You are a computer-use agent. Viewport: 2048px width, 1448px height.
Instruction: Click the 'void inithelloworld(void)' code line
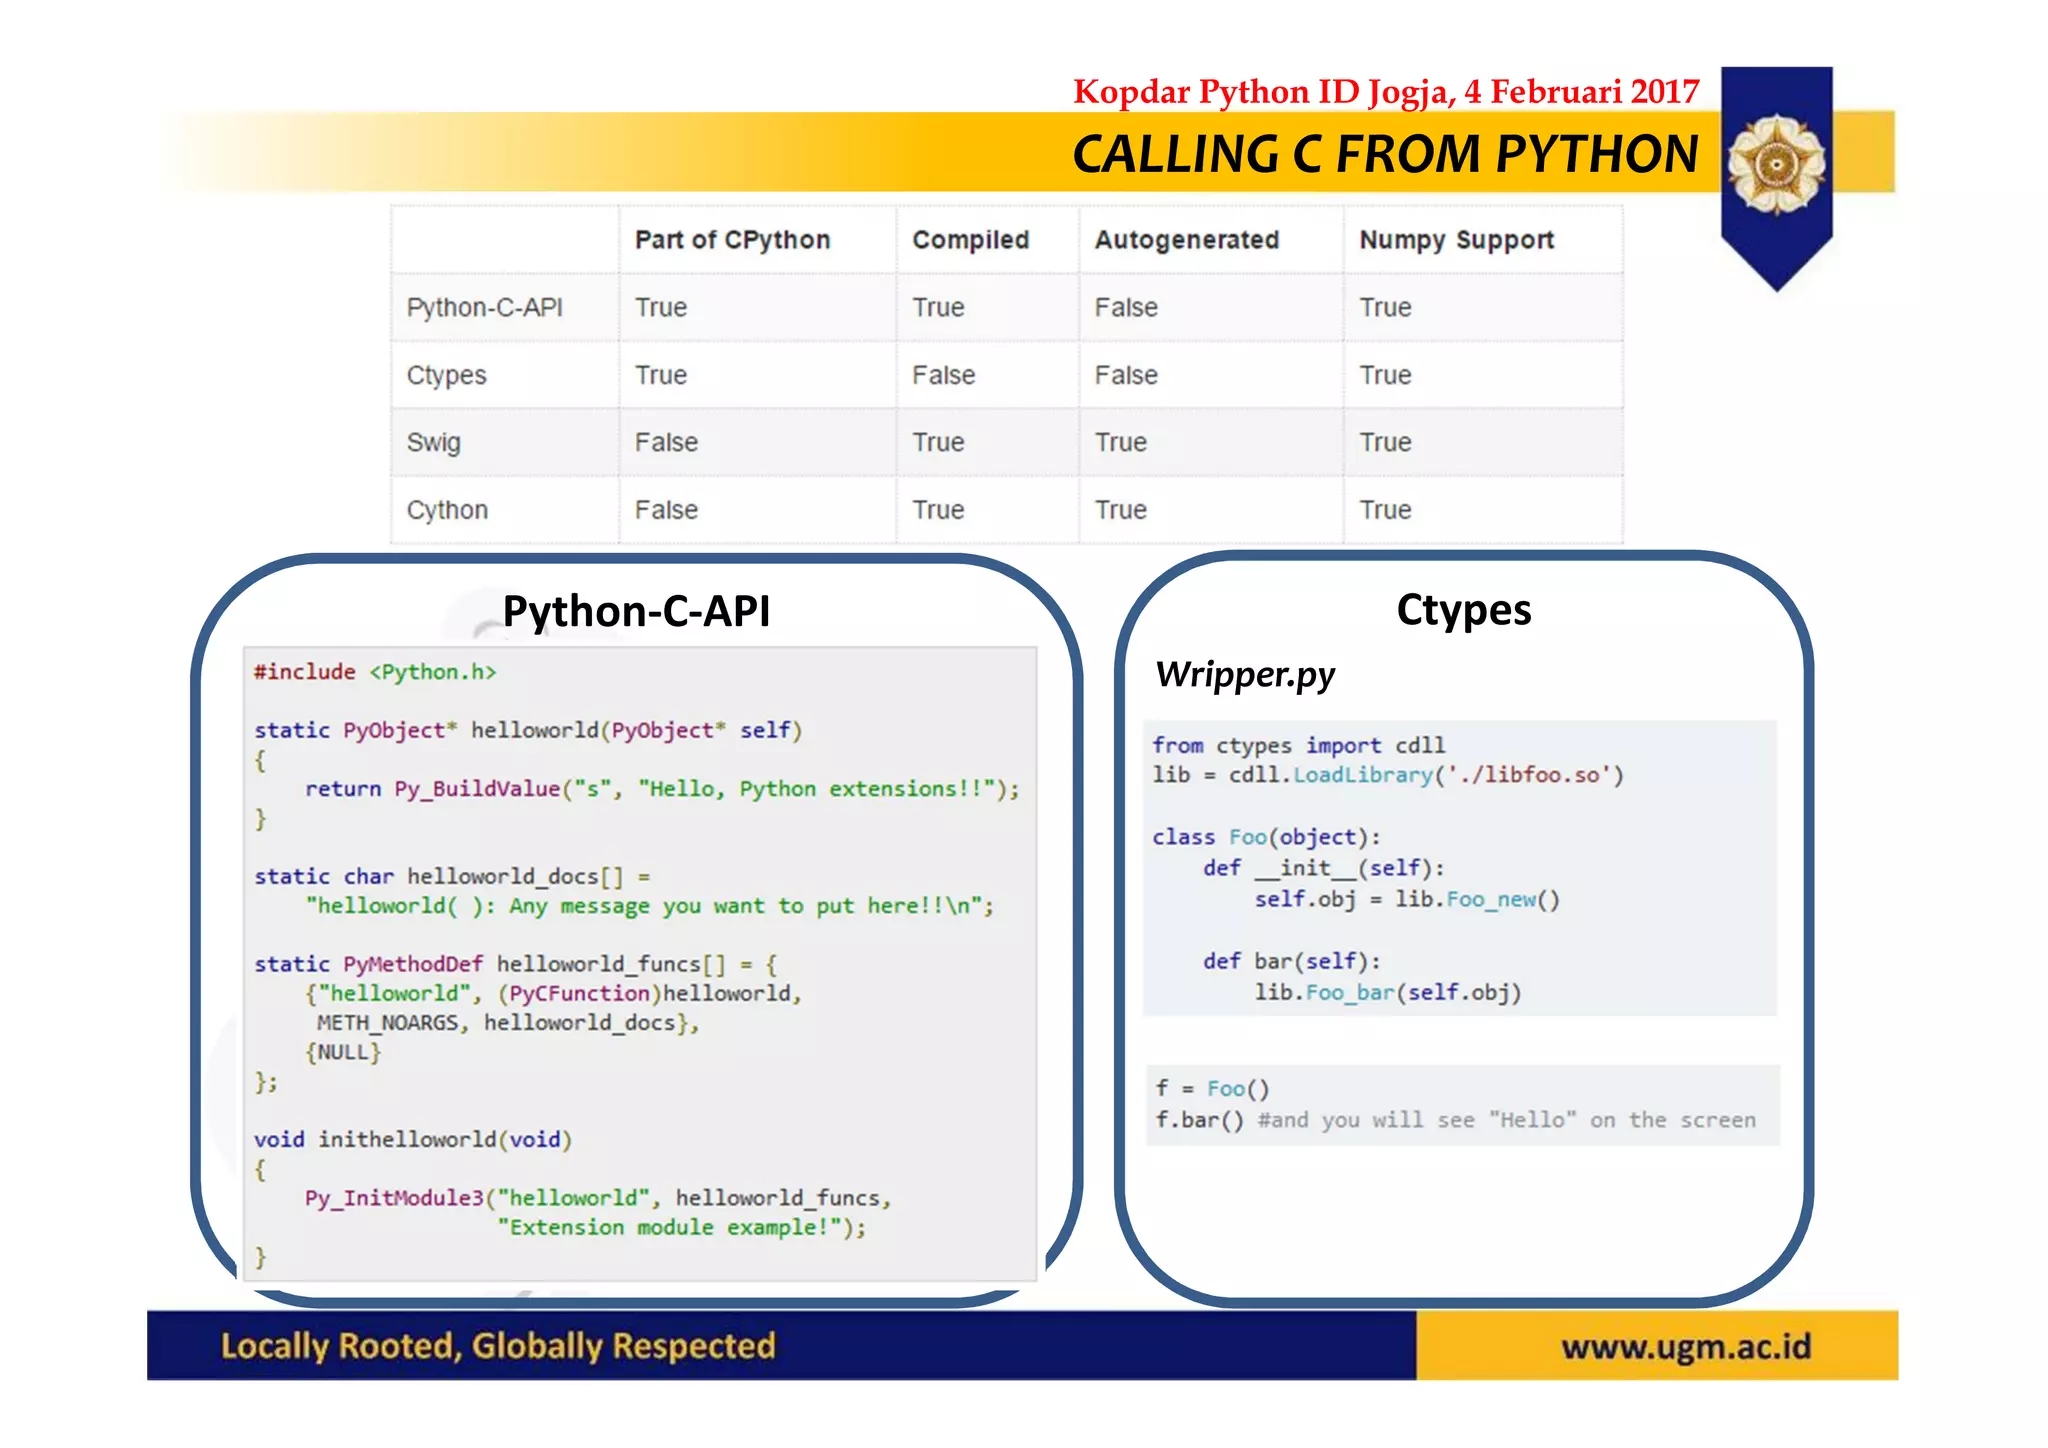click(x=412, y=1140)
